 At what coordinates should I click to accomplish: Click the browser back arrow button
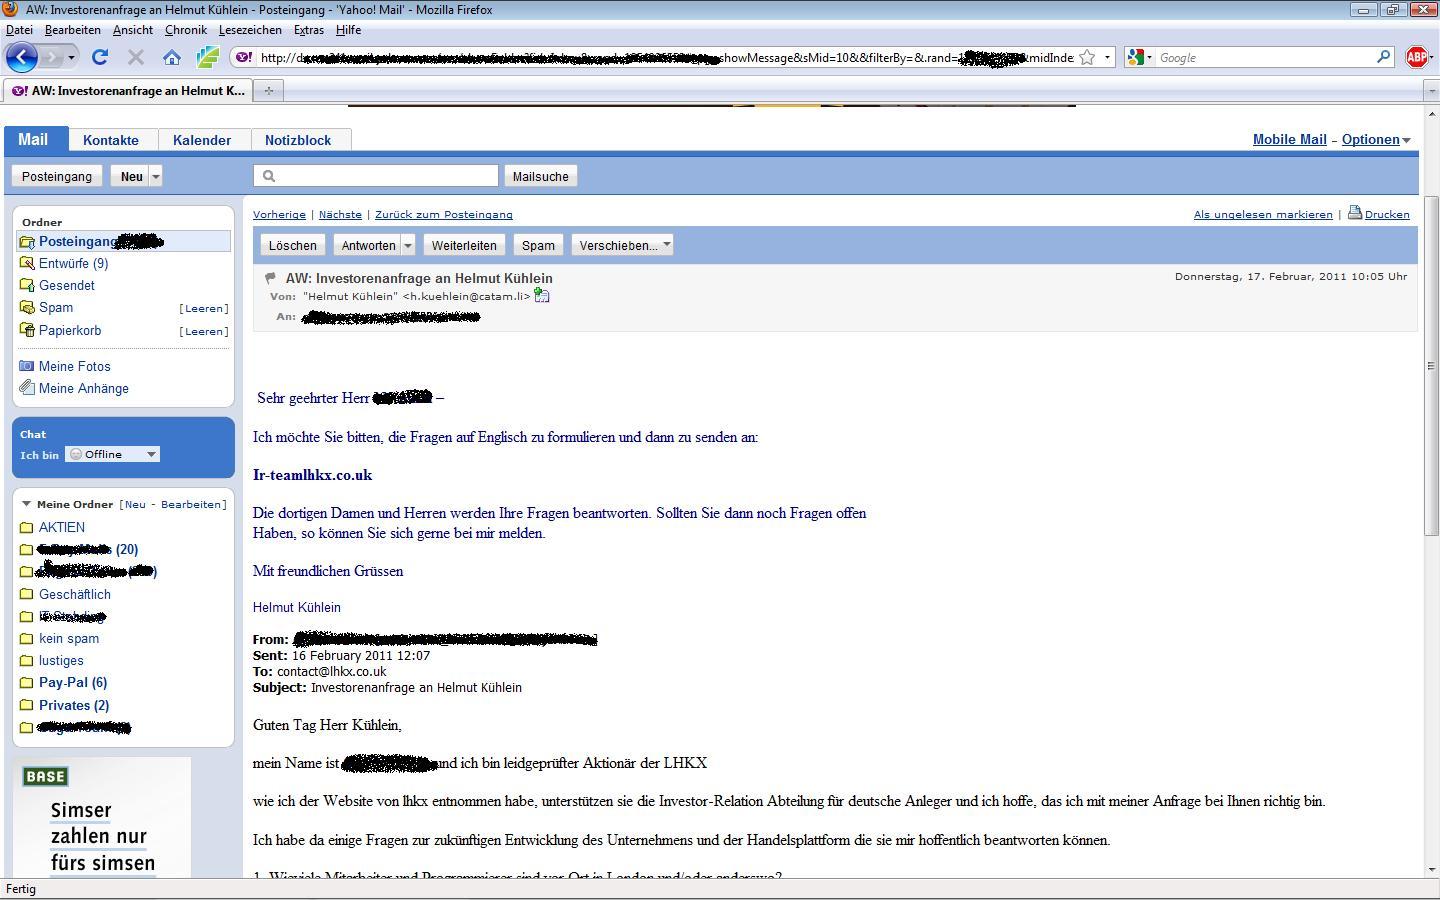click(x=22, y=57)
